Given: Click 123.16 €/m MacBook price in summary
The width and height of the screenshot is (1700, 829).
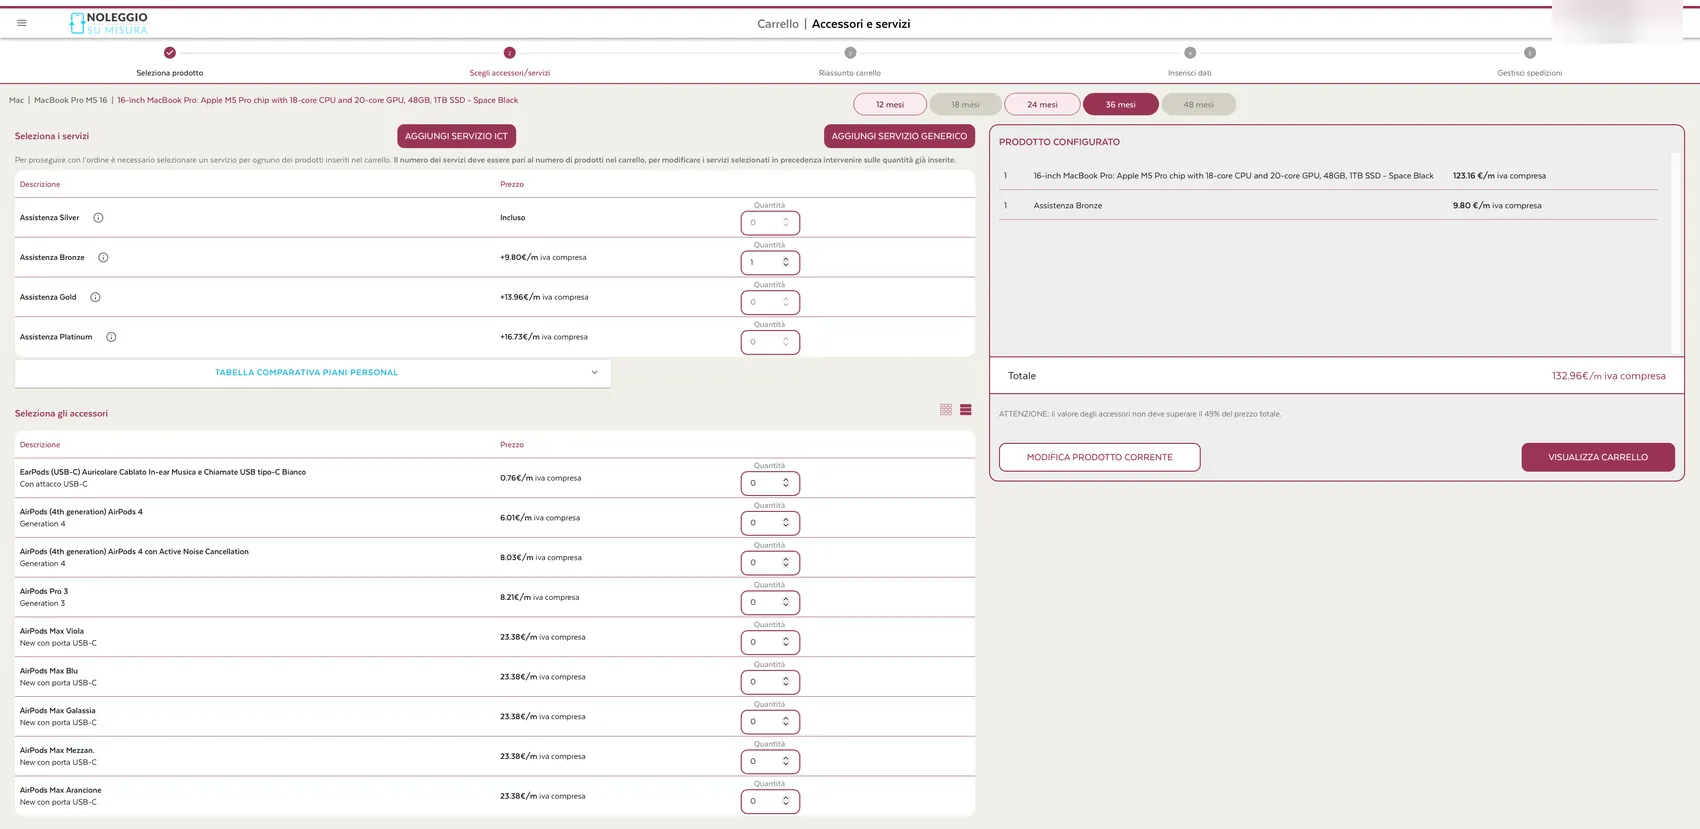Looking at the screenshot, I should (x=1499, y=176).
